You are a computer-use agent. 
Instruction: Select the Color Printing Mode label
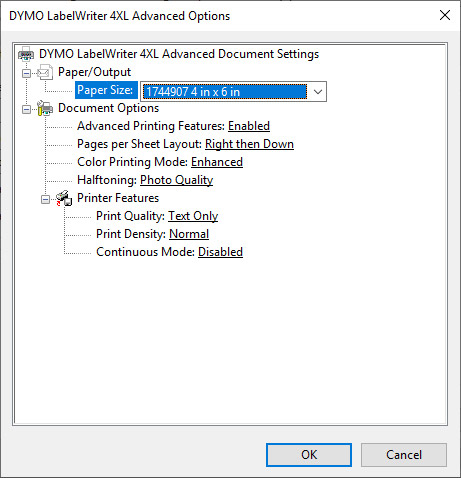tap(132, 162)
